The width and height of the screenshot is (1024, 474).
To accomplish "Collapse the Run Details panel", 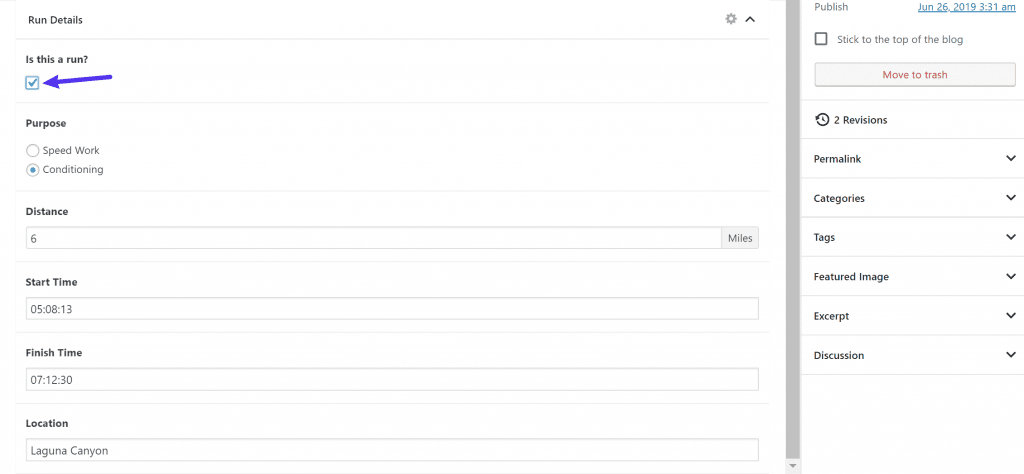I will coord(750,20).
